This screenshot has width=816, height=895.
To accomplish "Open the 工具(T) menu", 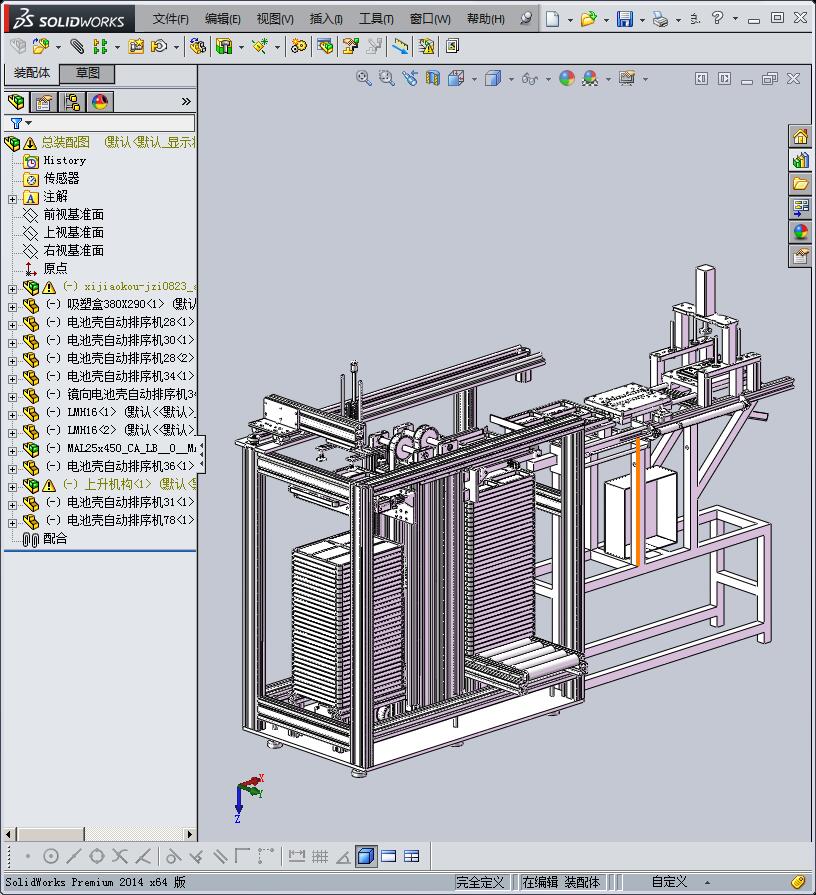I will [x=376, y=19].
